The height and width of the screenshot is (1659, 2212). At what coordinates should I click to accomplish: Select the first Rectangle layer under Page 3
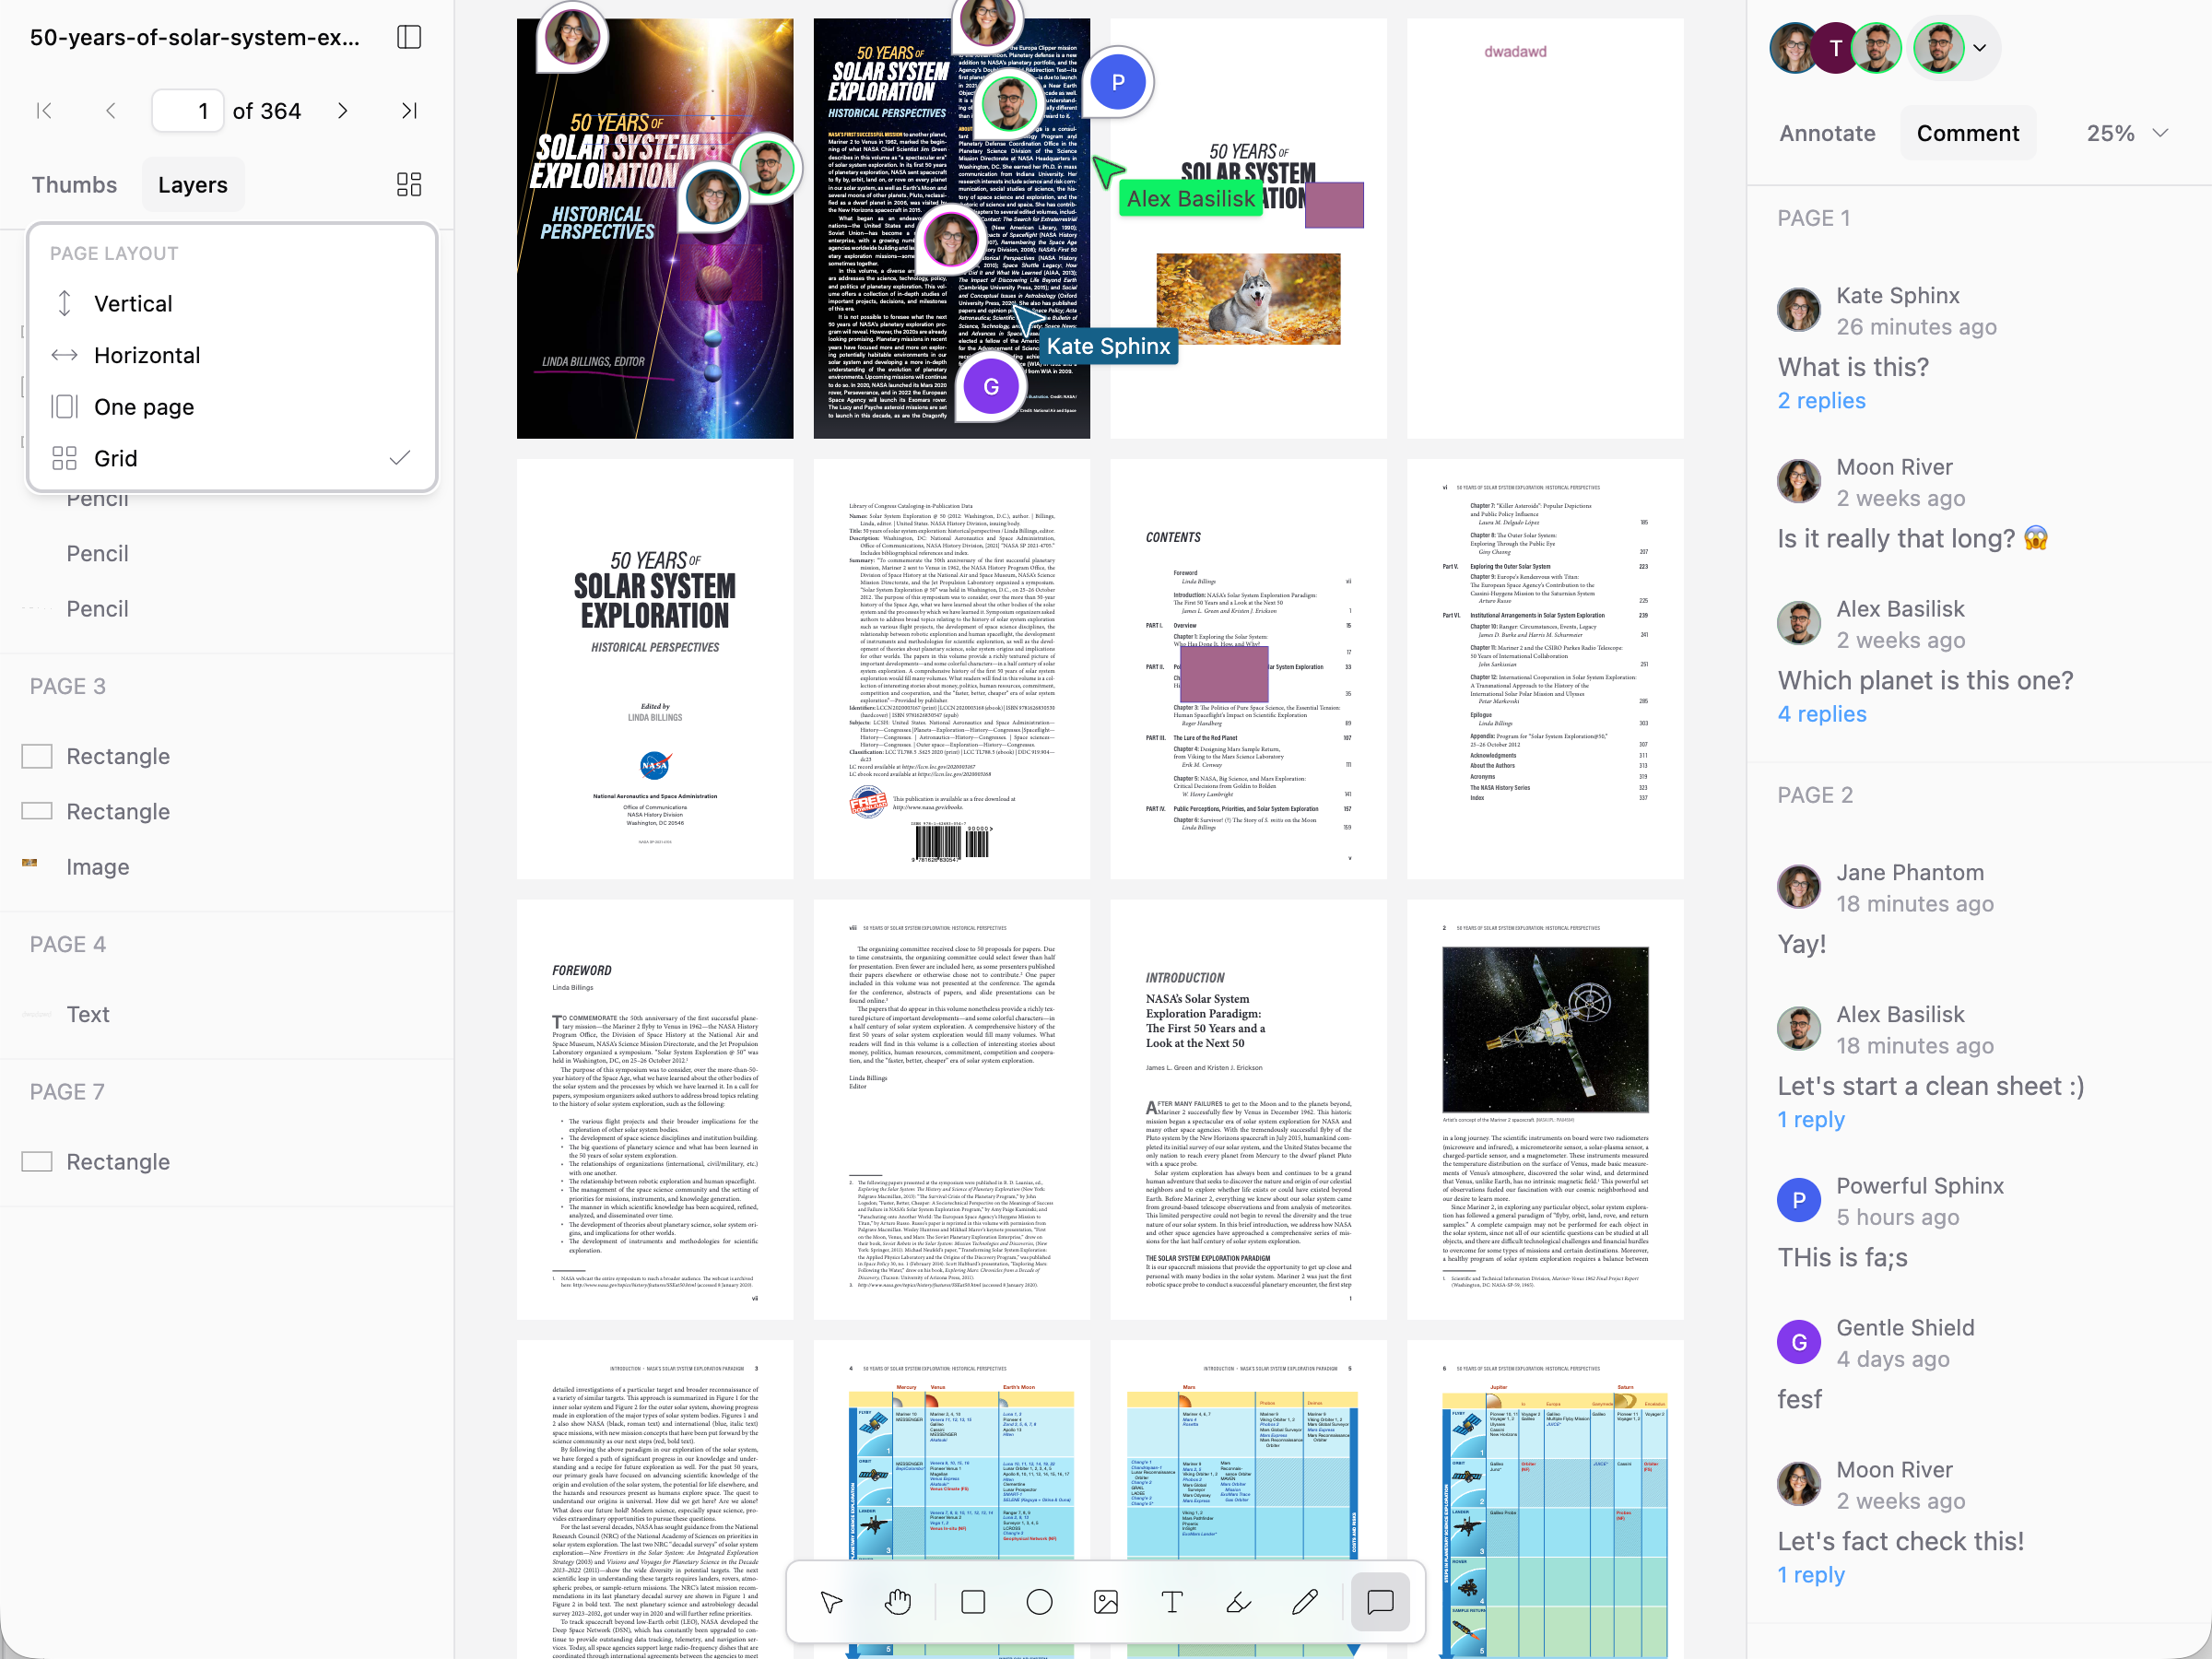point(227,756)
